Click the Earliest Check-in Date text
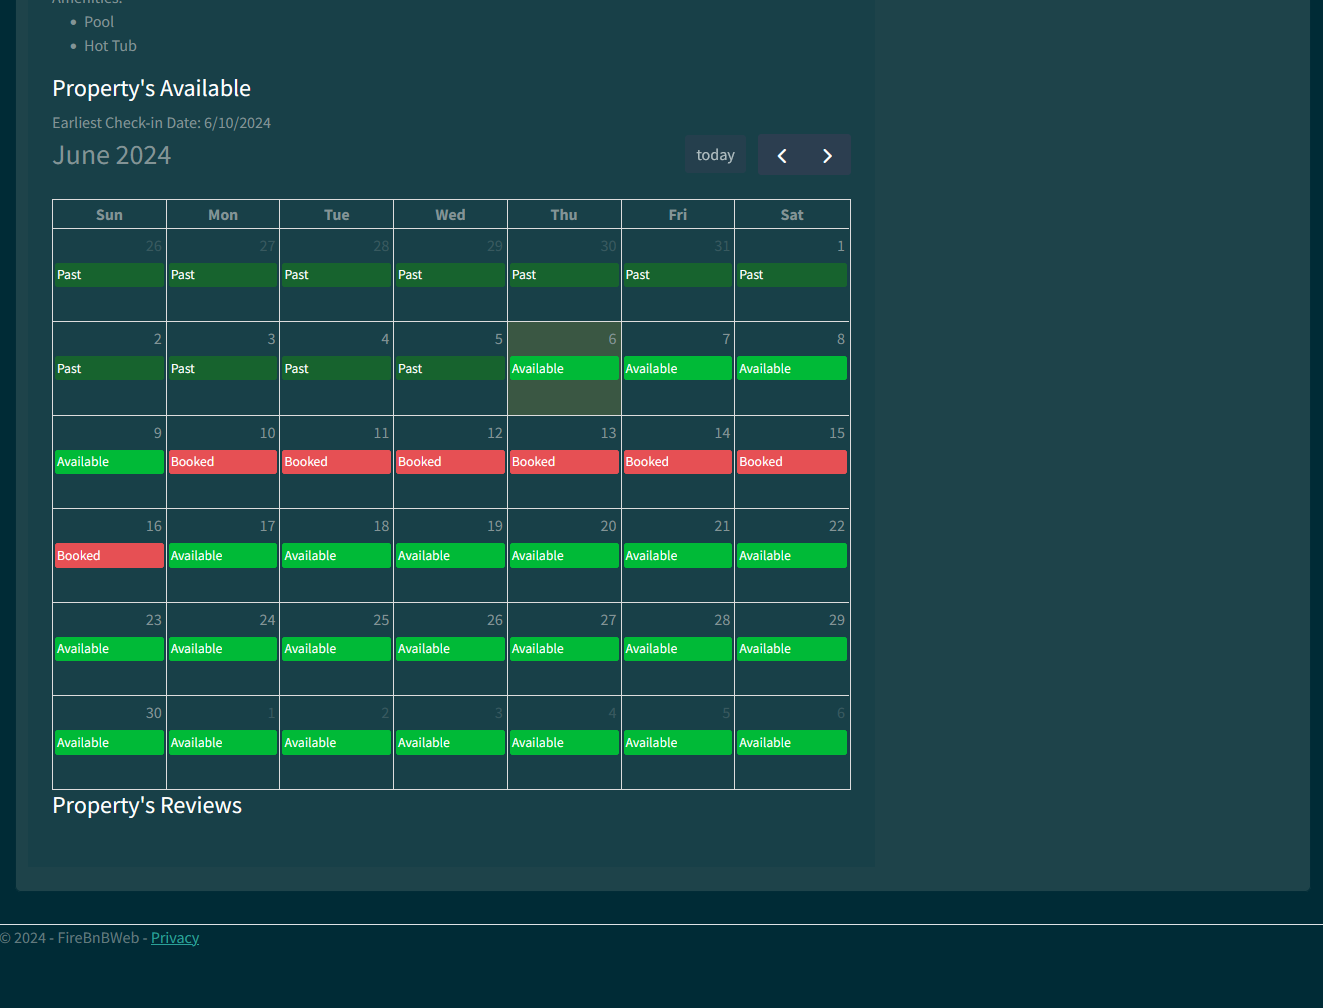 [x=162, y=123]
